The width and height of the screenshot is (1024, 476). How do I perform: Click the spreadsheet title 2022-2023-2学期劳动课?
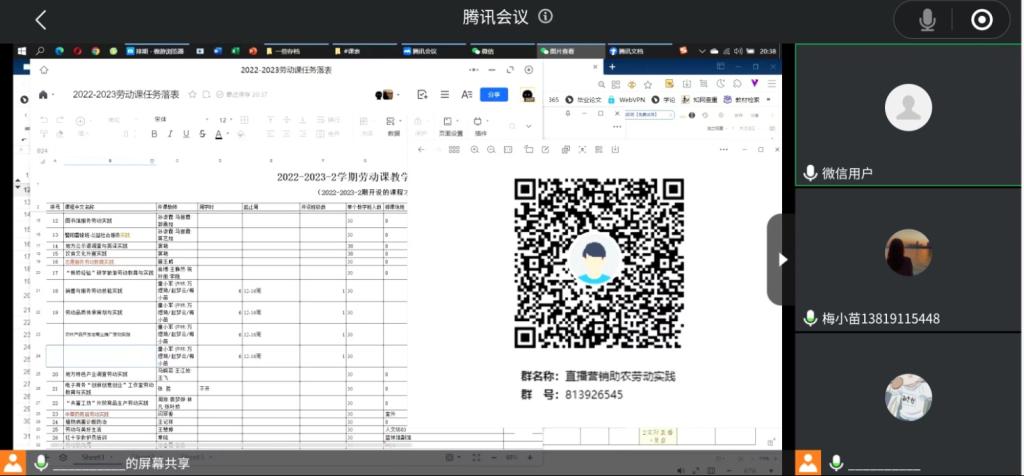click(342, 177)
